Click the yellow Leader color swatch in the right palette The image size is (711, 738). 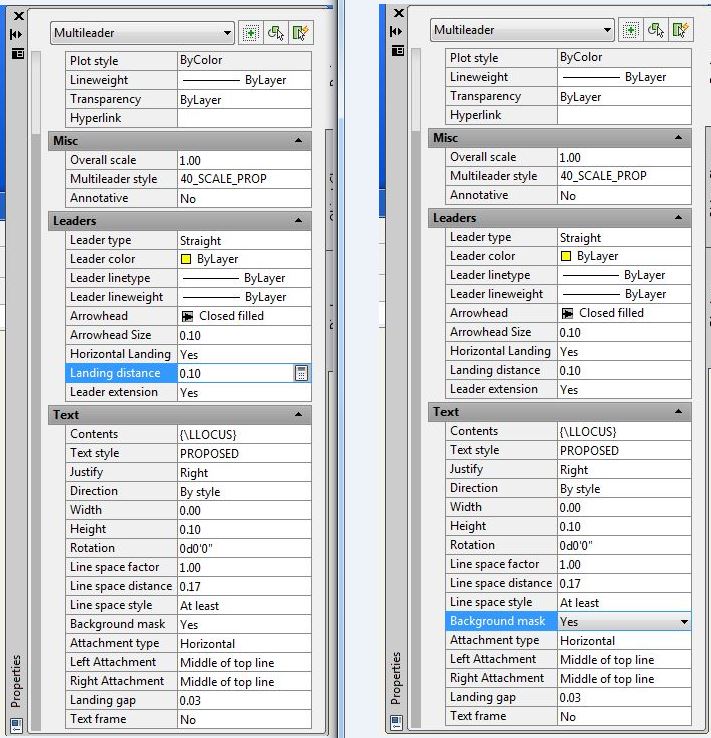[566, 256]
